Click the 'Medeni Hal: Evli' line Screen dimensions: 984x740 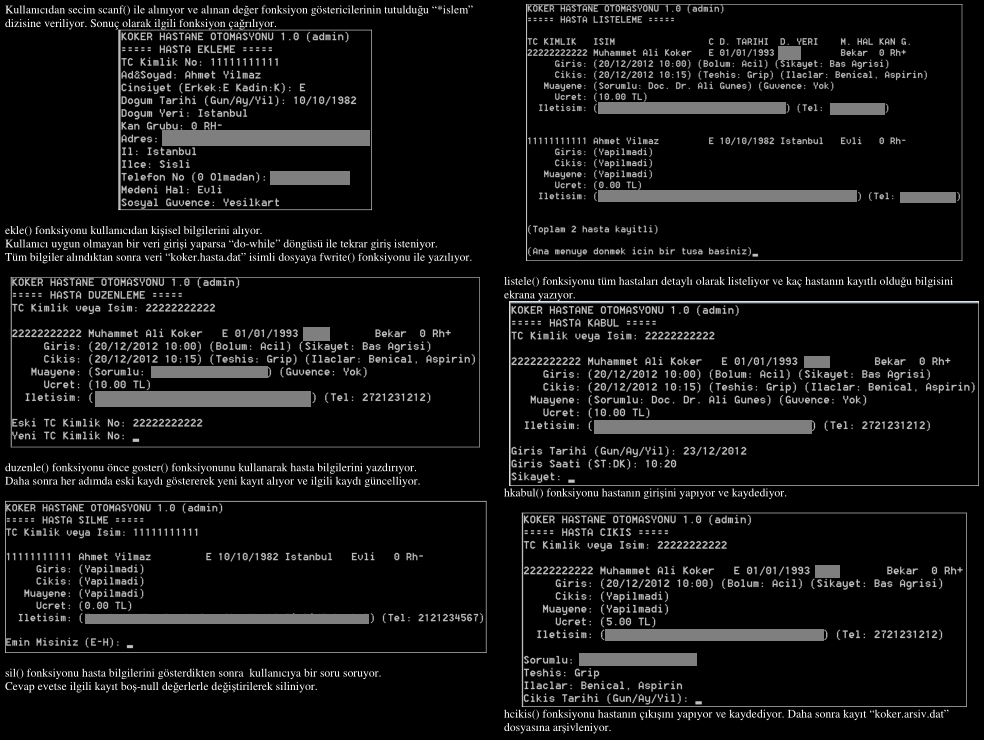point(171,190)
